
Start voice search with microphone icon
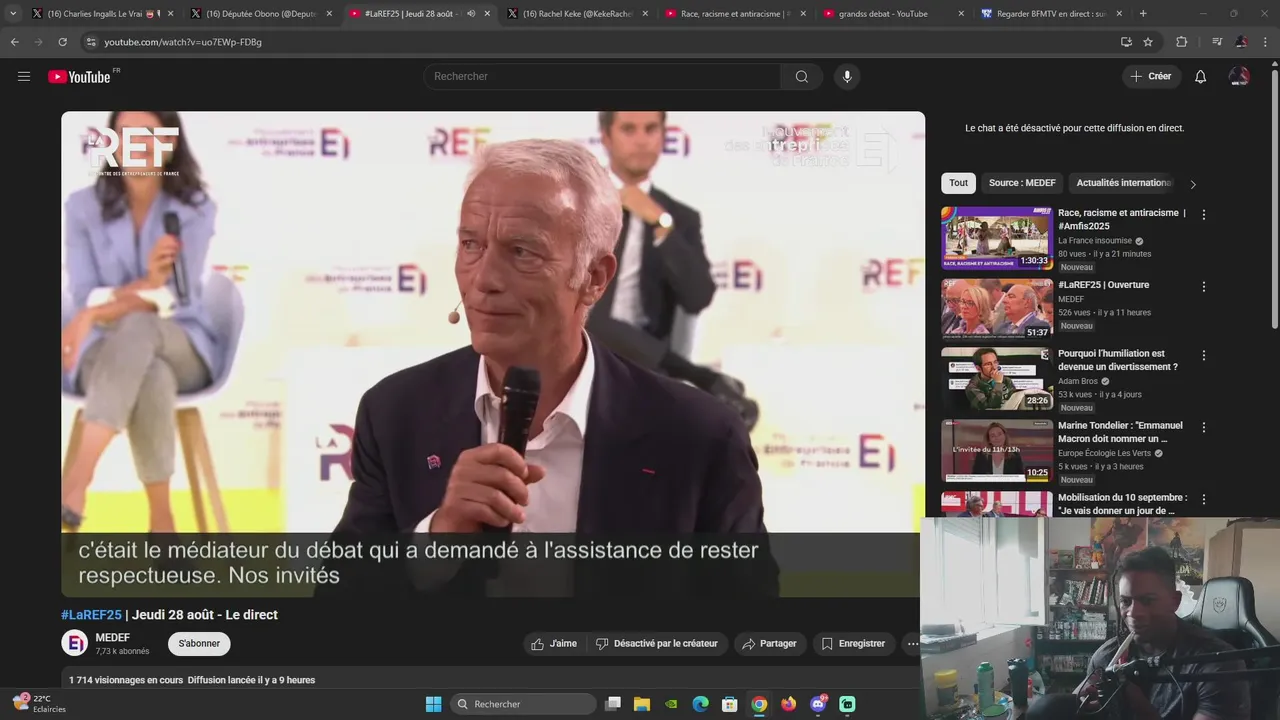click(x=847, y=77)
